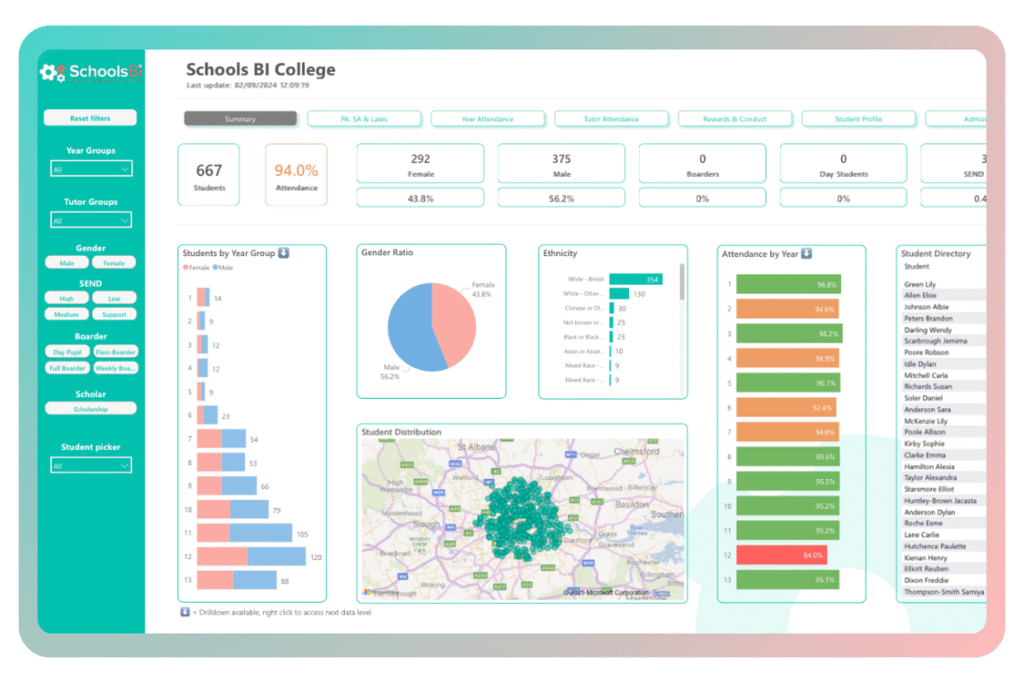
Task: Toggle the Scholarship filter
Action: pyautogui.click(x=90, y=409)
